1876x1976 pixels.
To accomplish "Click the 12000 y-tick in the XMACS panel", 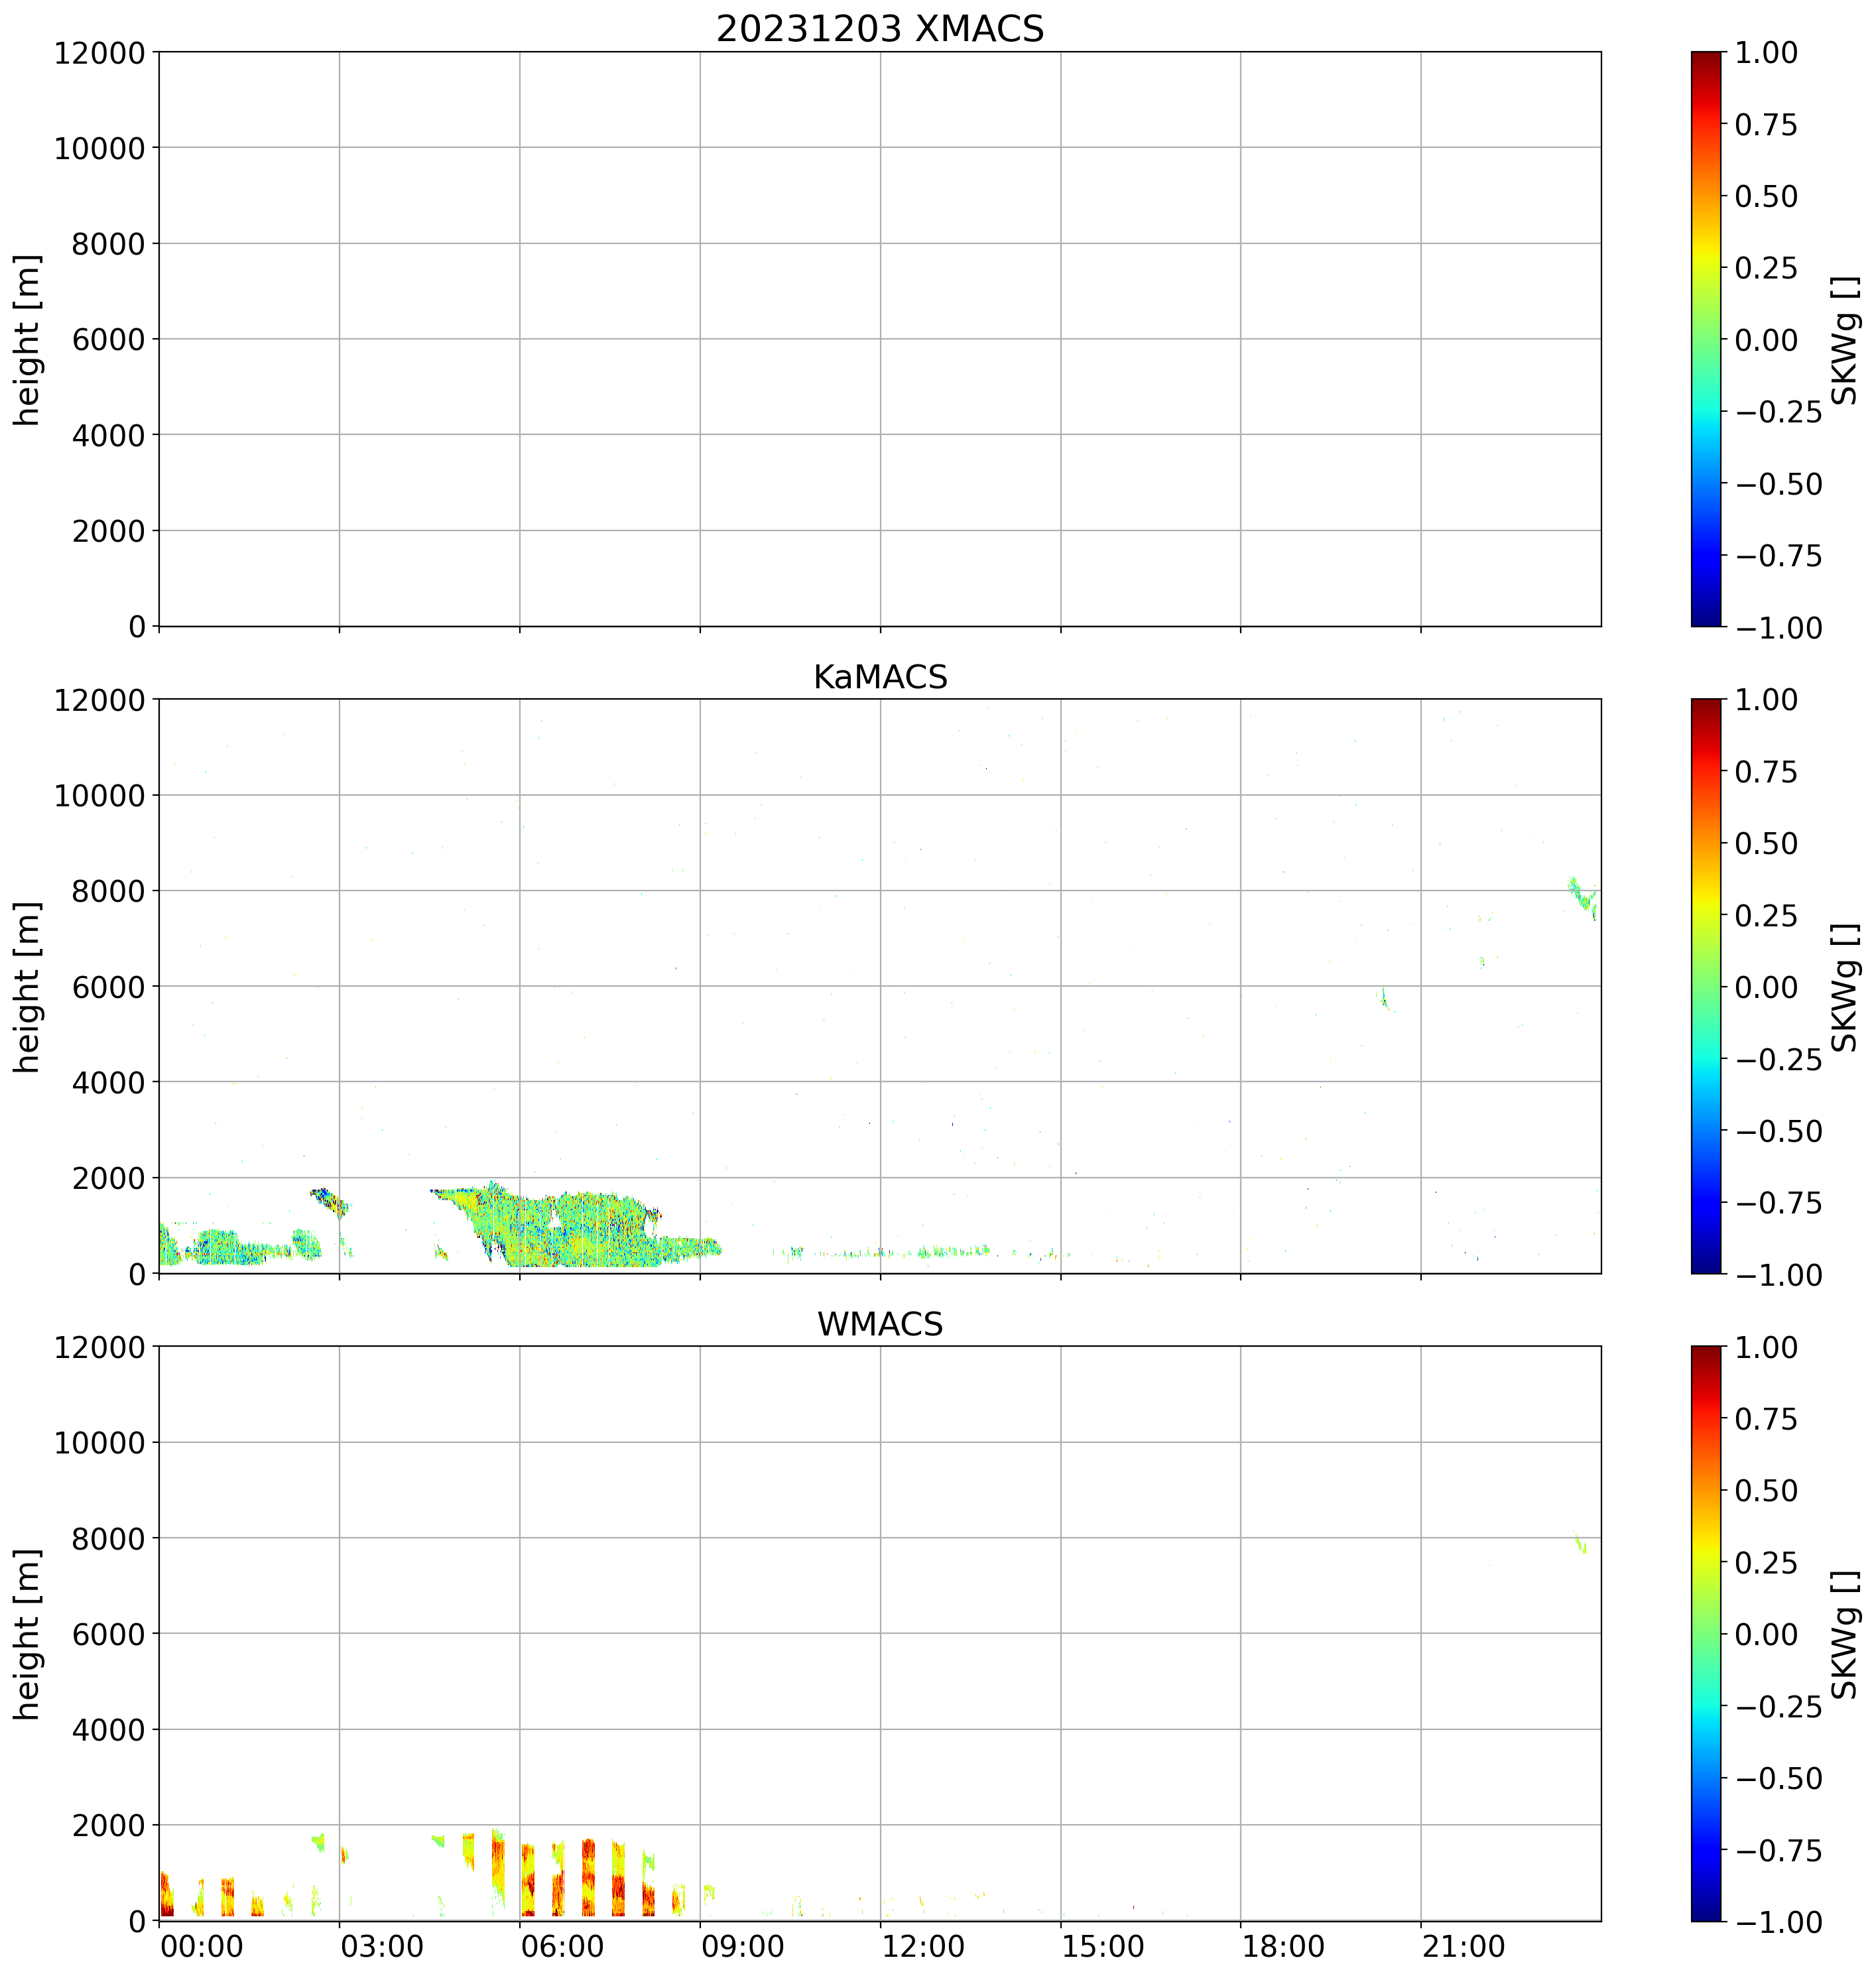I will pos(99,52).
